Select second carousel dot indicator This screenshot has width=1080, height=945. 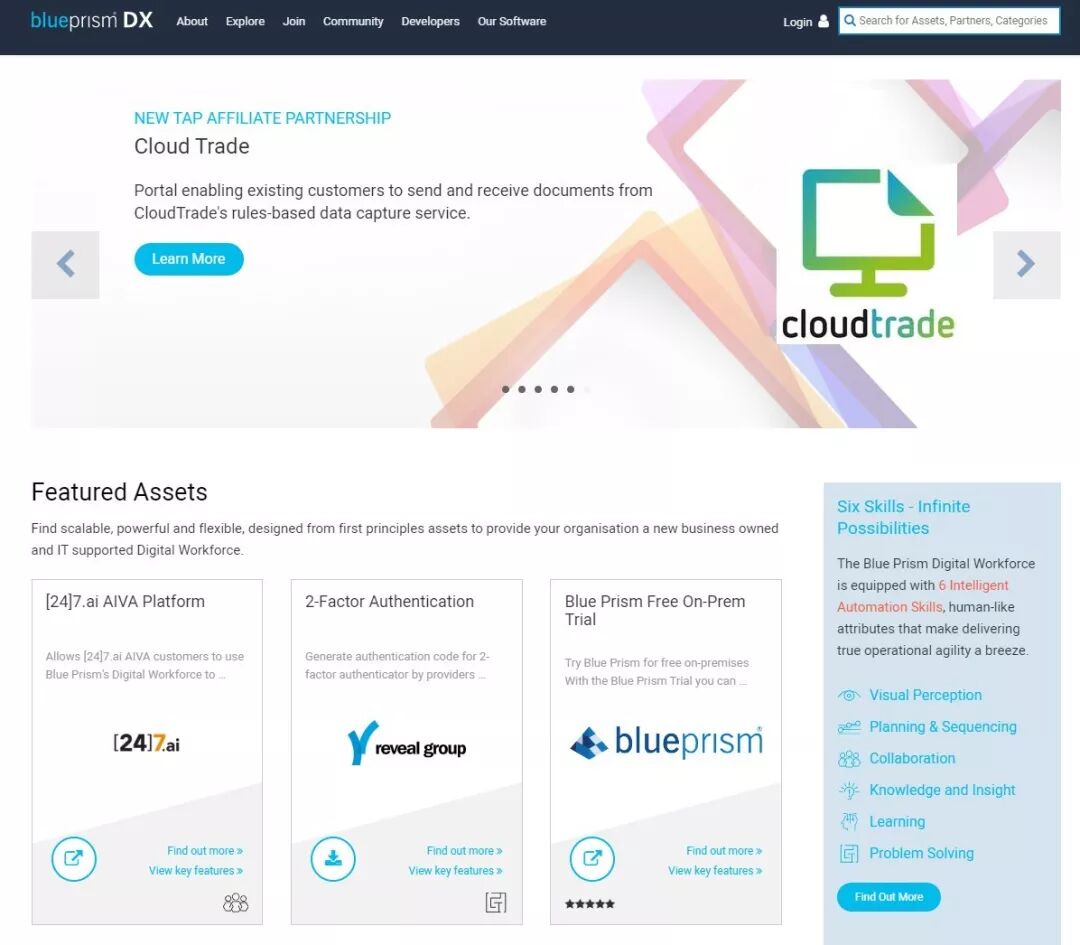[x=522, y=389]
